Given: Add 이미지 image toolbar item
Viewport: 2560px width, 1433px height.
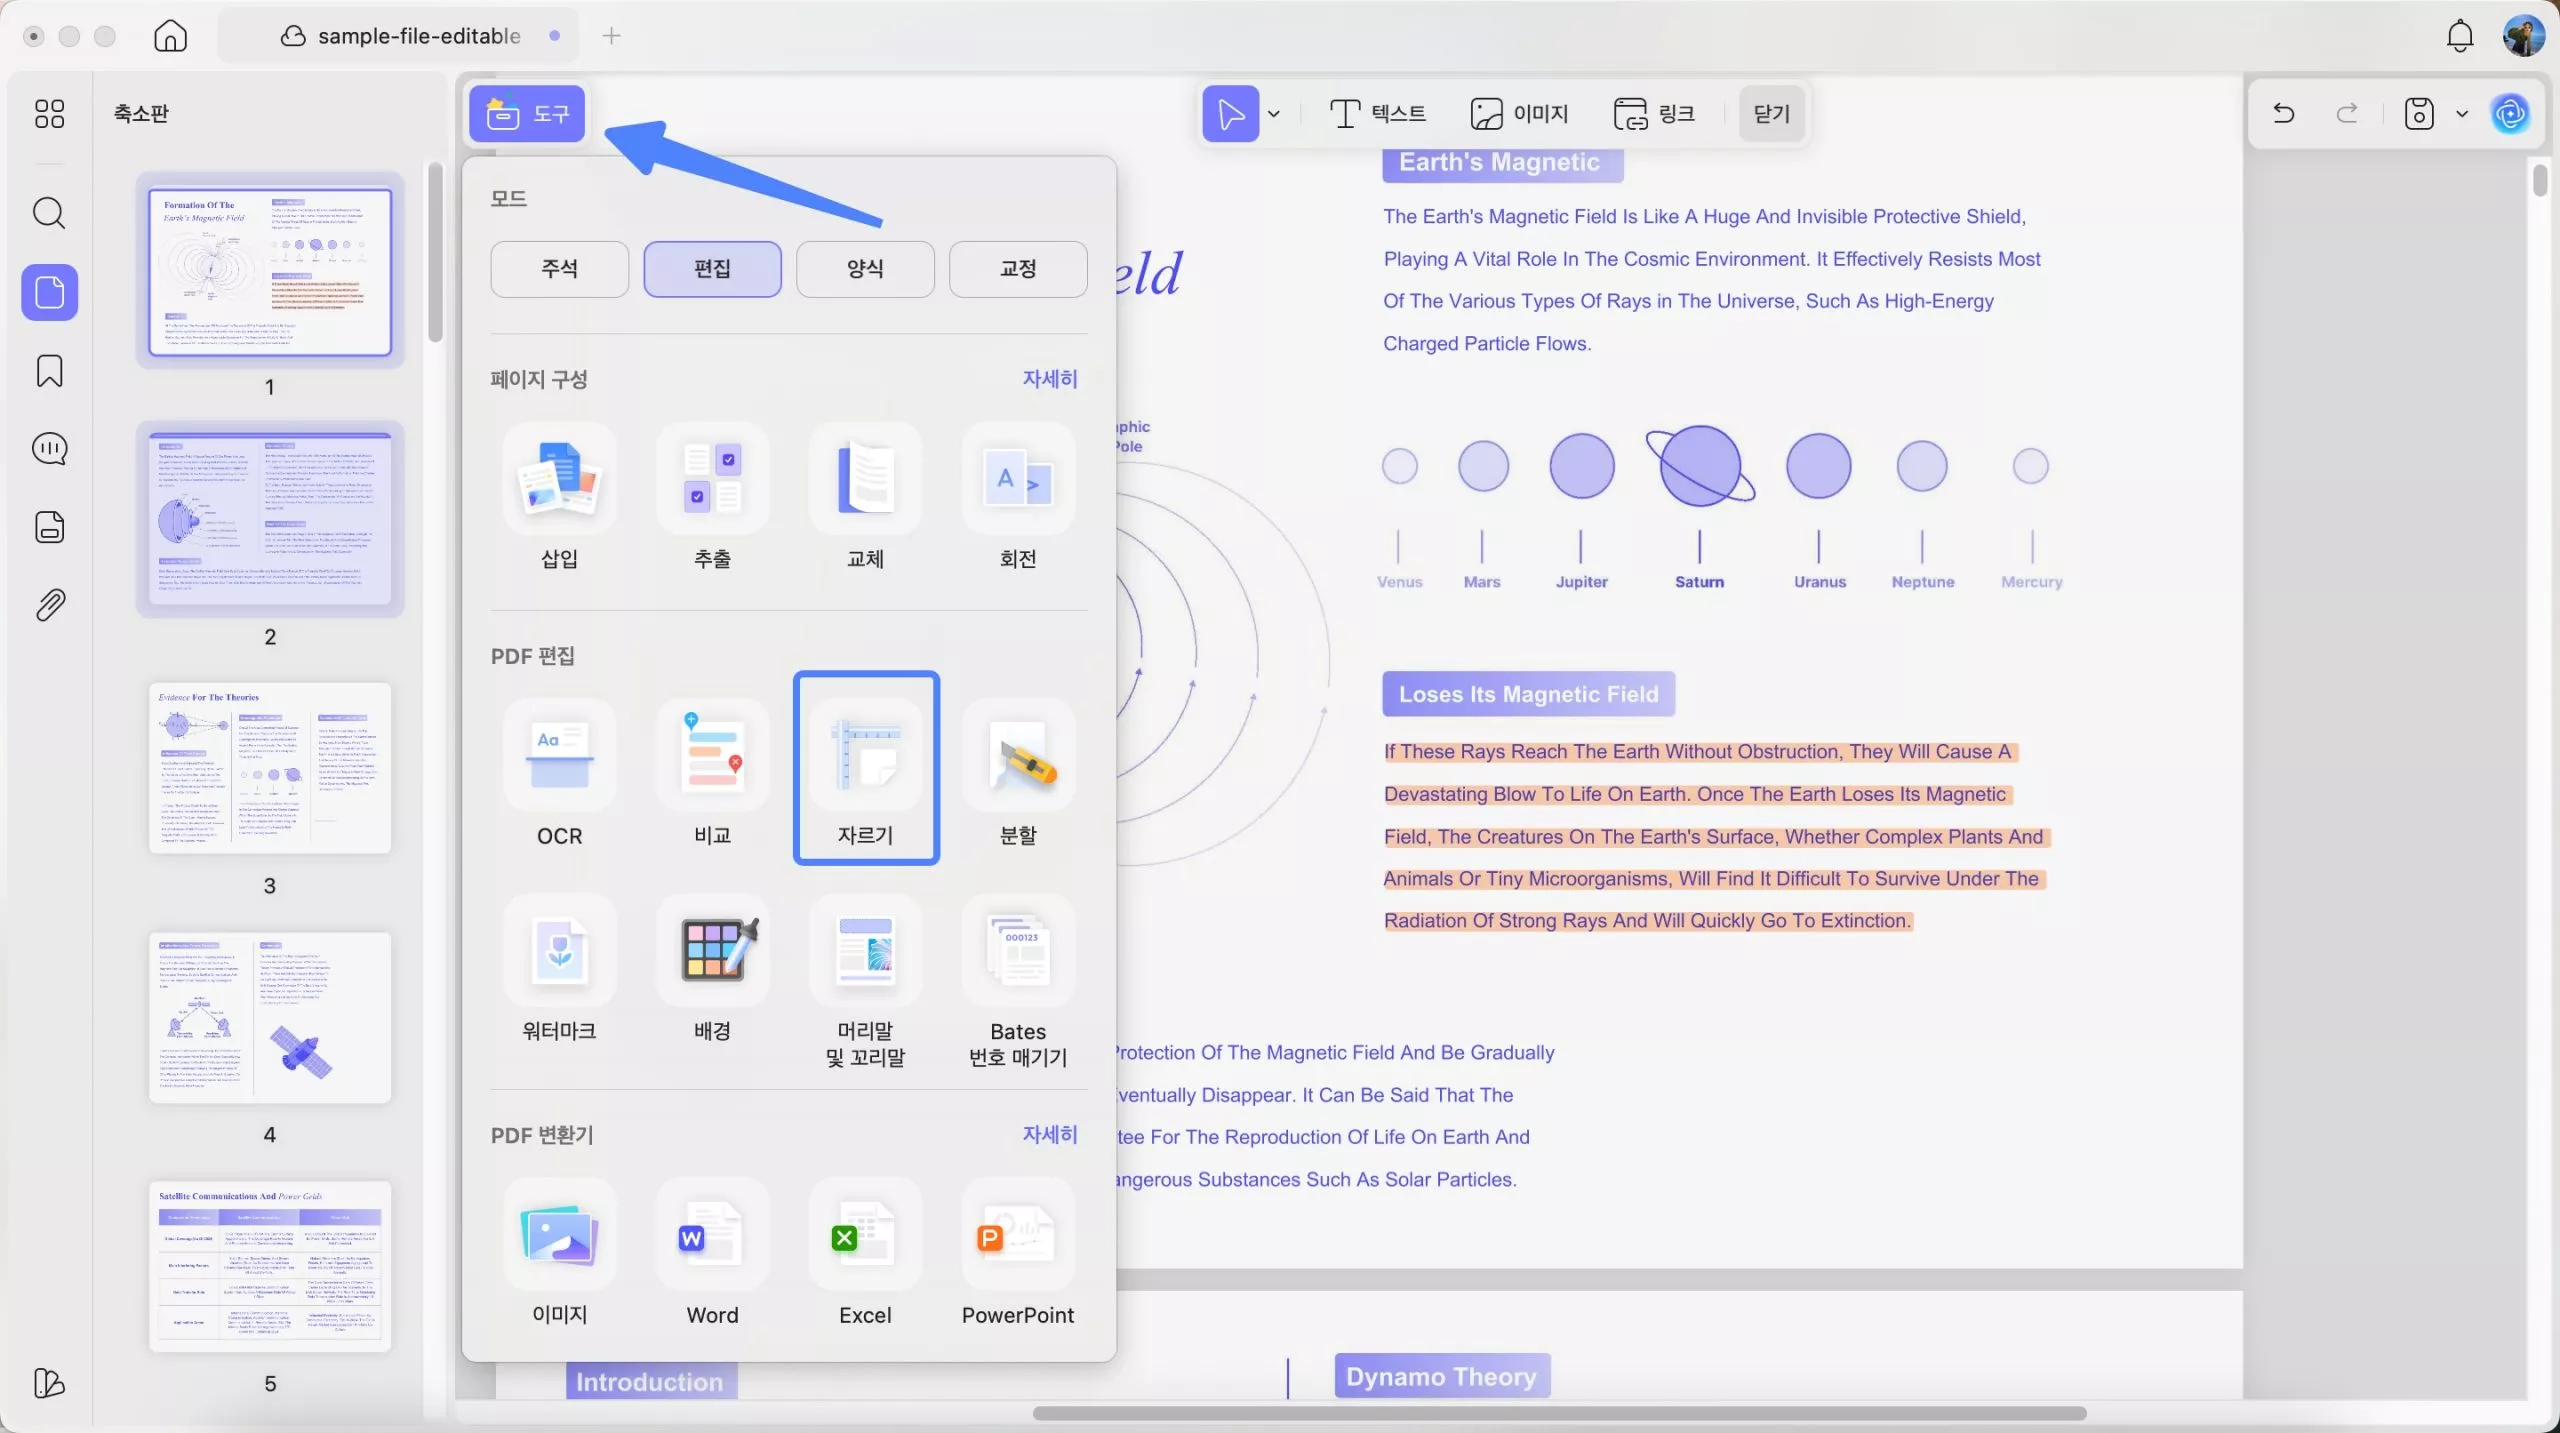Looking at the screenshot, I should 1519,114.
